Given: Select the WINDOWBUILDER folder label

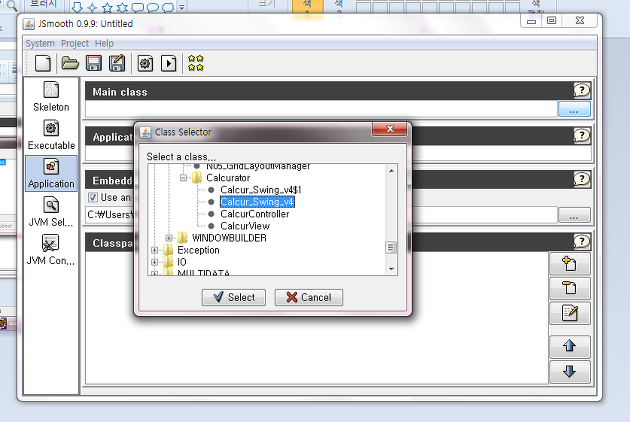Looking at the screenshot, I should (x=229, y=238).
